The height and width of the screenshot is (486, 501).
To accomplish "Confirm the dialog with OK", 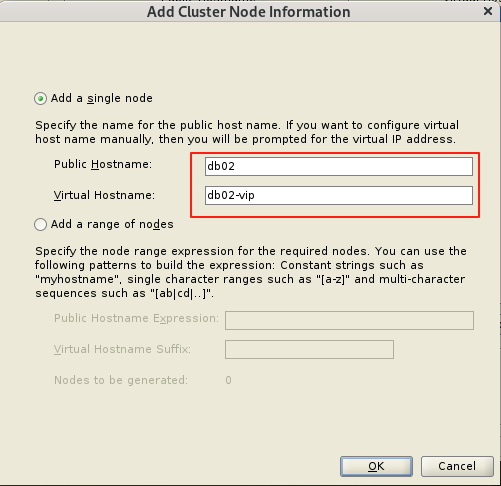I will point(376,466).
